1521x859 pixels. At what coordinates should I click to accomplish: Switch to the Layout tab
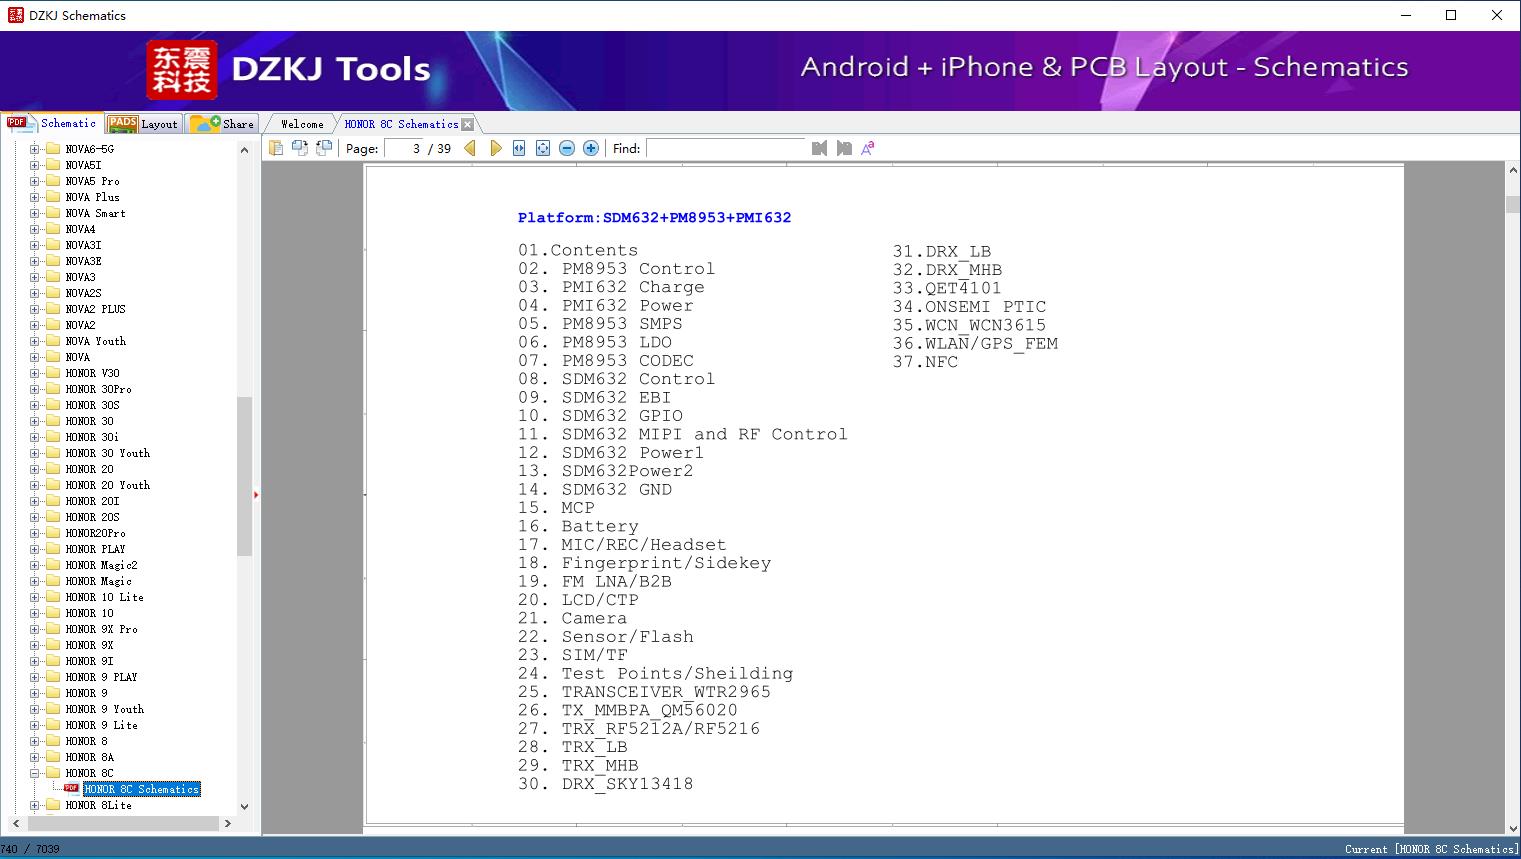tap(143, 124)
